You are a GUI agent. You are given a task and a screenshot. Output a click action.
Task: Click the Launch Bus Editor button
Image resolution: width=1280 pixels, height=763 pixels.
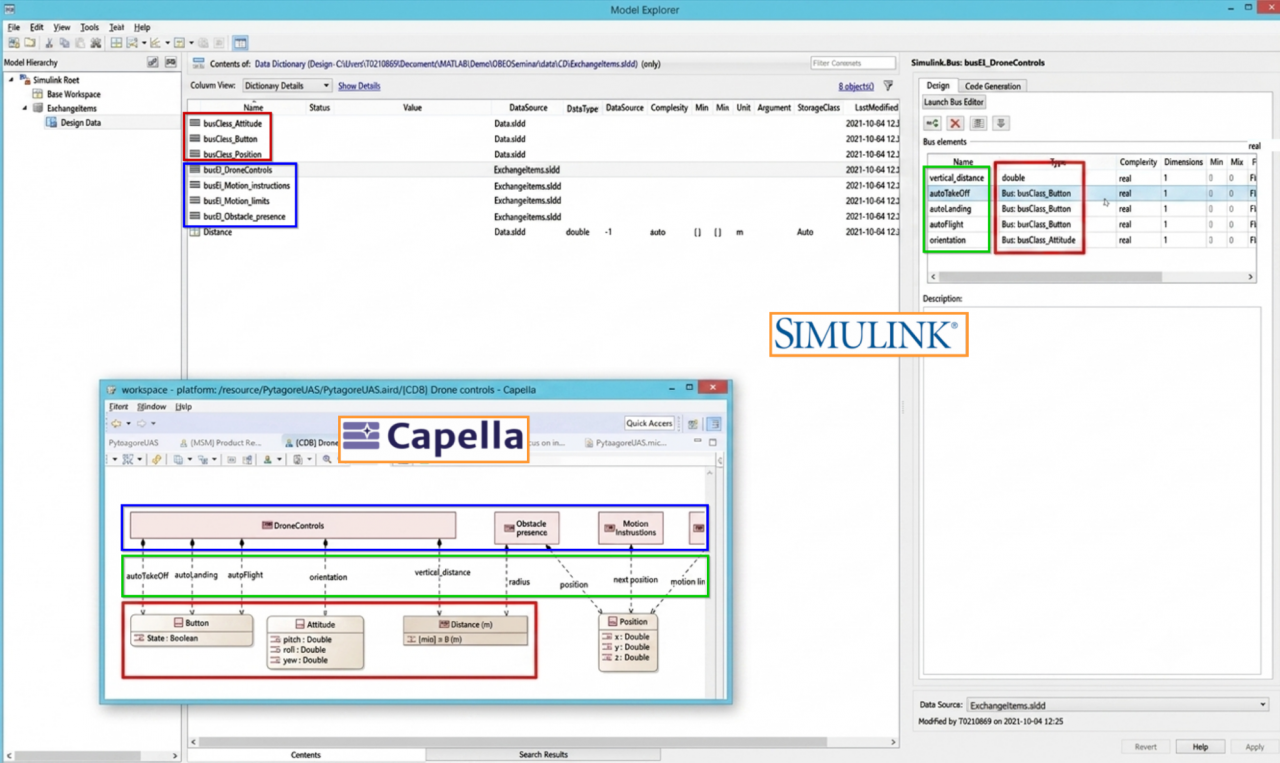coord(954,102)
